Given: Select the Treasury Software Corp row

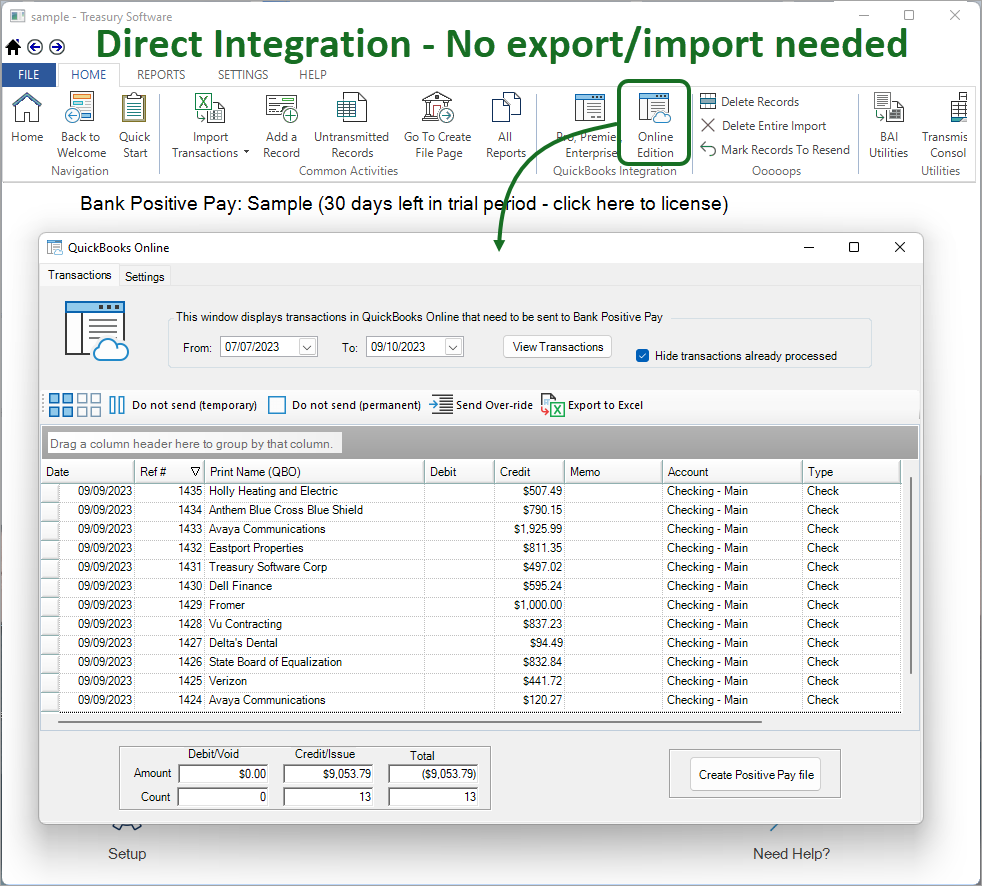Looking at the screenshot, I should 472,567.
